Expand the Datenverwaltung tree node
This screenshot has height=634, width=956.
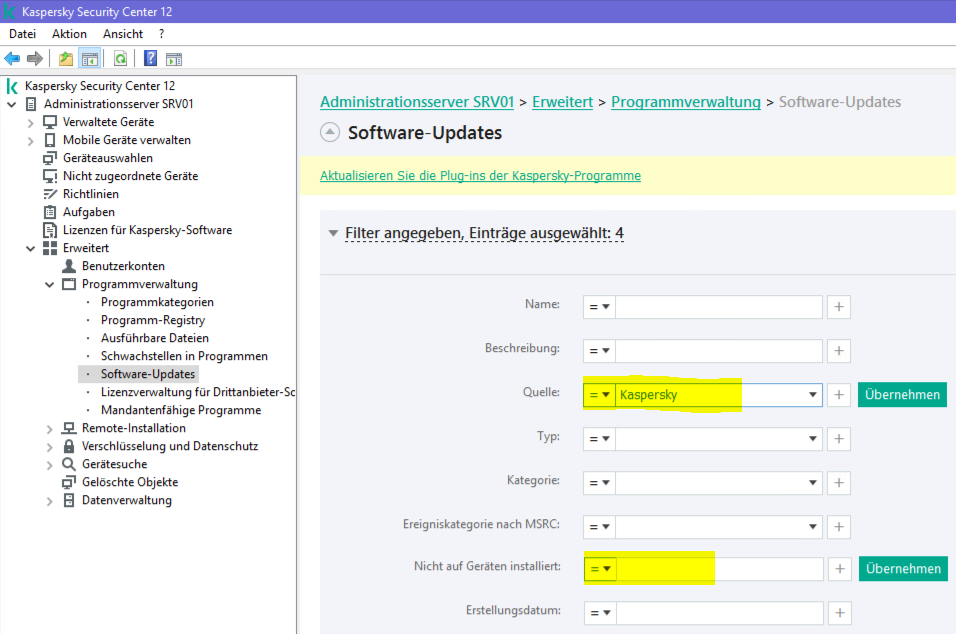(x=49, y=501)
